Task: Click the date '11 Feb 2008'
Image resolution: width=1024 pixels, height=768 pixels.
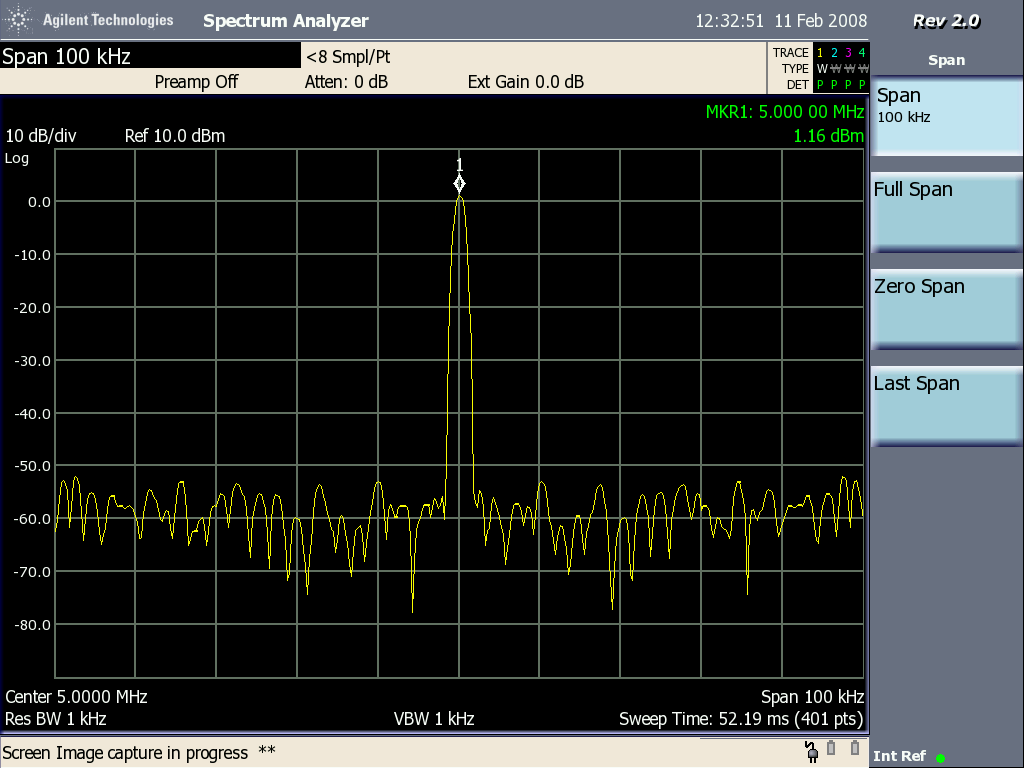Action: click(x=821, y=21)
